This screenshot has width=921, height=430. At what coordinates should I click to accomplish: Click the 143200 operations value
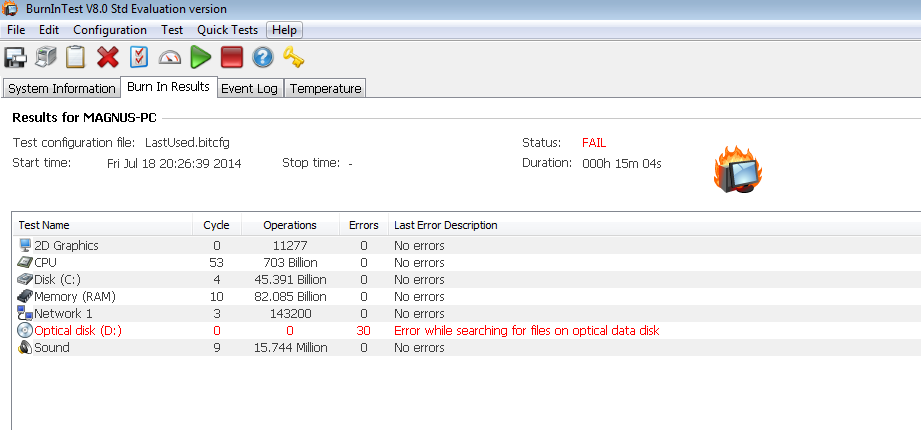tap(290, 314)
